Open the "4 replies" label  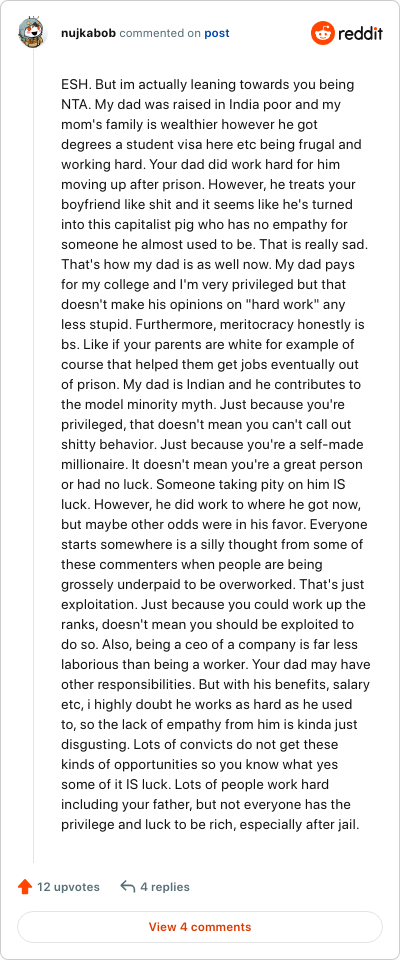pyautogui.click(x=165, y=887)
